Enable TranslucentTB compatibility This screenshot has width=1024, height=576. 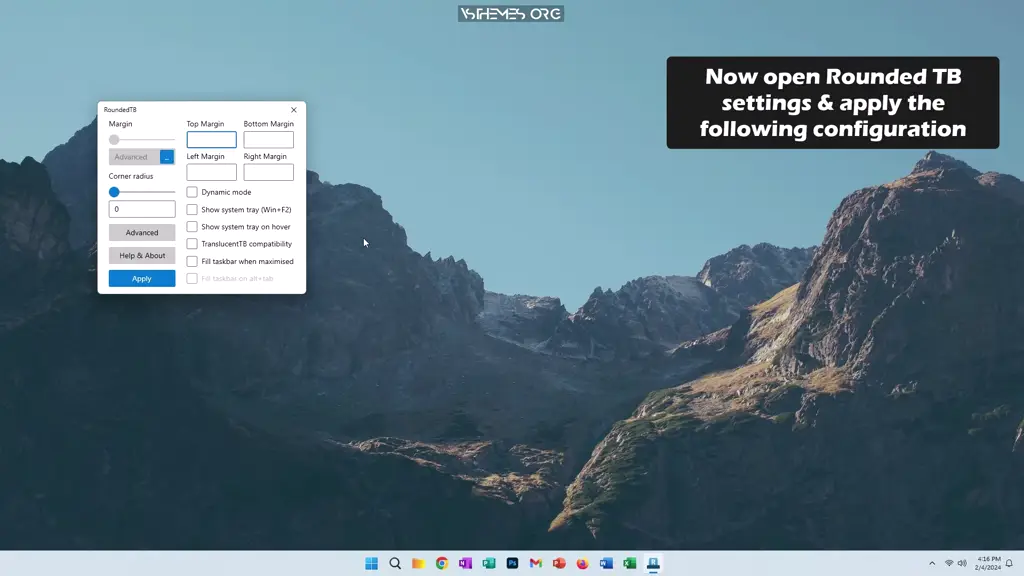pyautogui.click(x=191, y=244)
